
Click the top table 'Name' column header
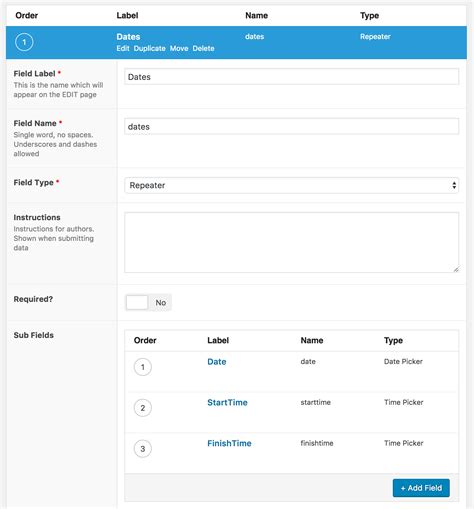(256, 15)
